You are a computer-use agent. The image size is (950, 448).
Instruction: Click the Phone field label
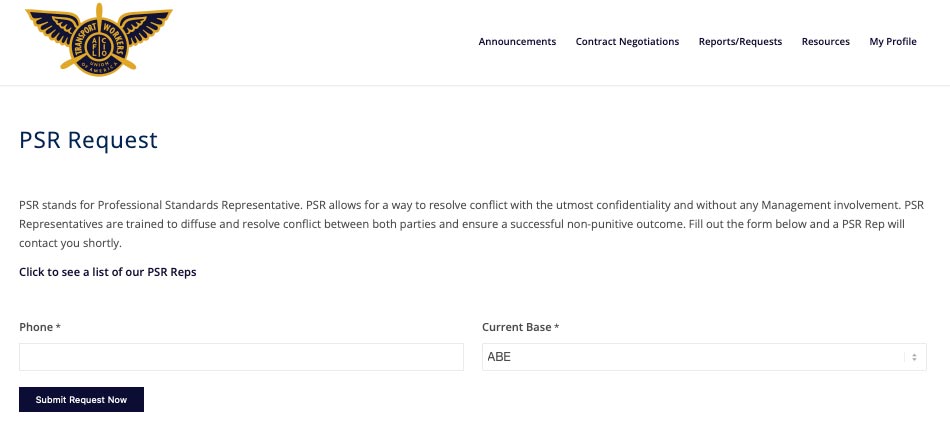36,327
